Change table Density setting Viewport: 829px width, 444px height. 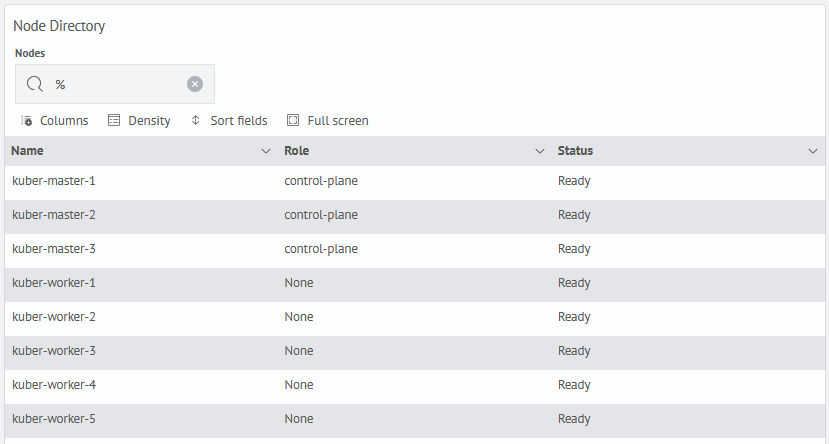[149, 121]
